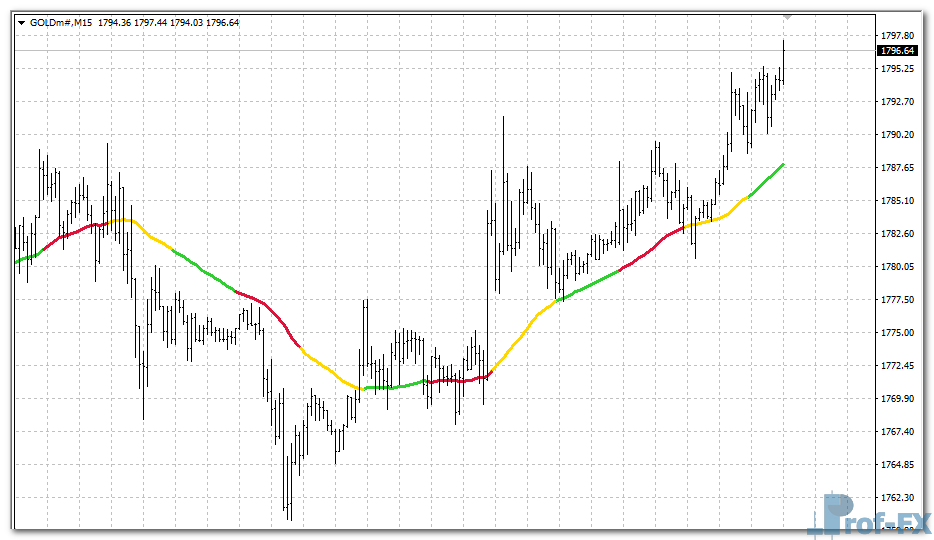Screen dimensions: 934x540
Task: Click the 1767.40 price axis label
Action: (898, 431)
